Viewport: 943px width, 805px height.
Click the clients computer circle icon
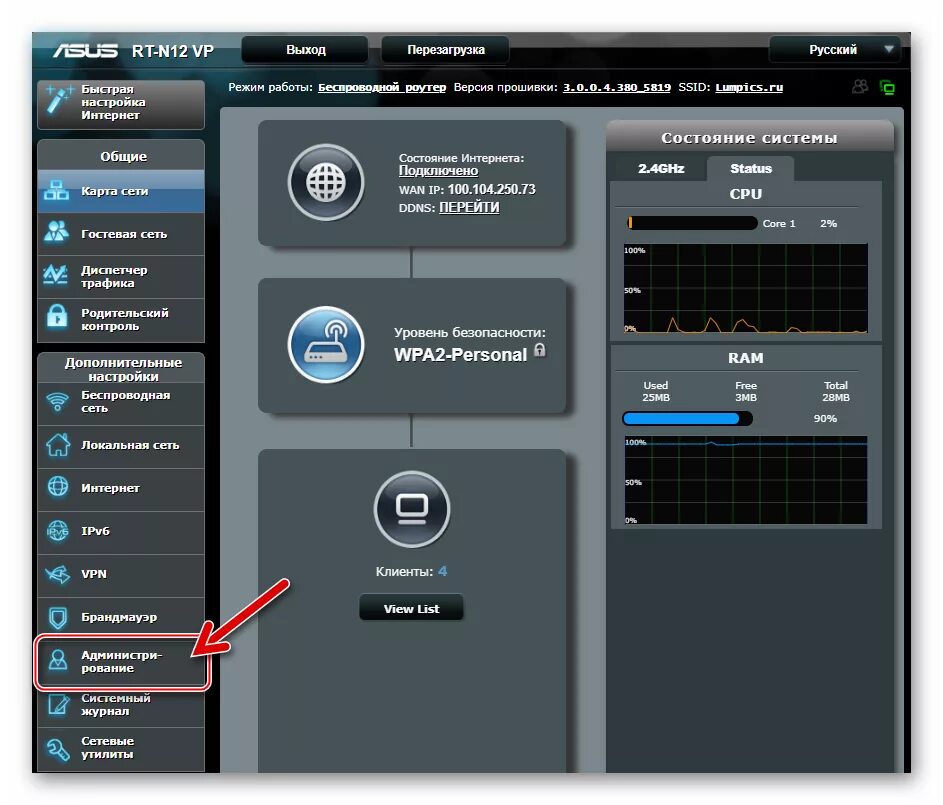pos(411,509)
